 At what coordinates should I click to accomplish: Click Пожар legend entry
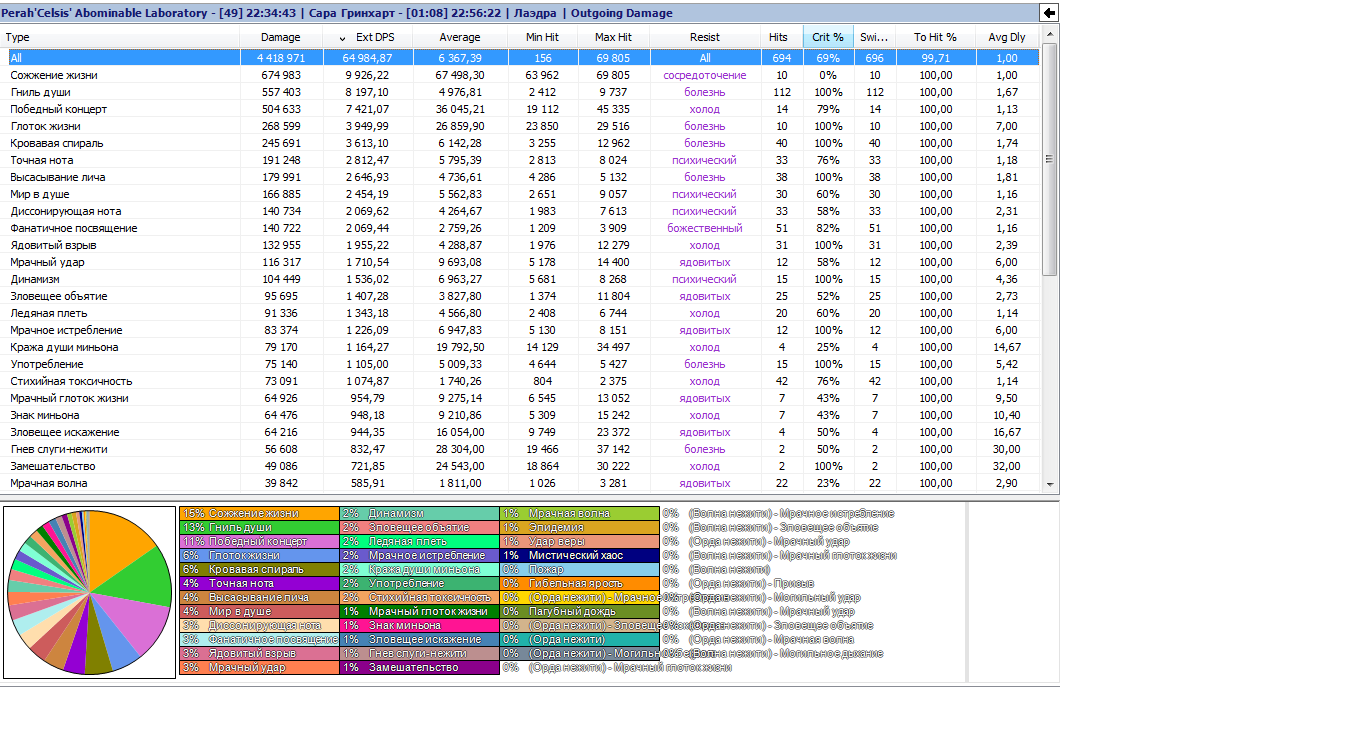pyautogui.click(x=579, y=569)
